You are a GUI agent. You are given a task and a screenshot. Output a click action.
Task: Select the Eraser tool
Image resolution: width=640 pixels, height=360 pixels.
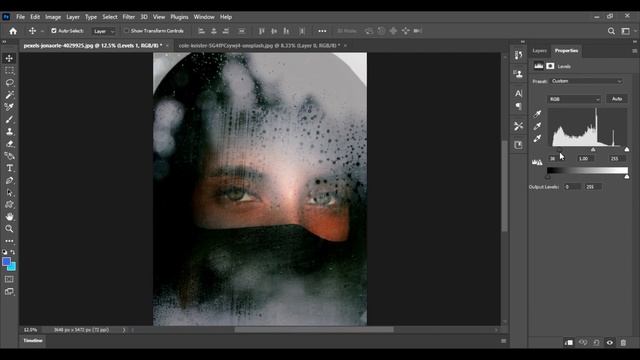tap(9, 144)
